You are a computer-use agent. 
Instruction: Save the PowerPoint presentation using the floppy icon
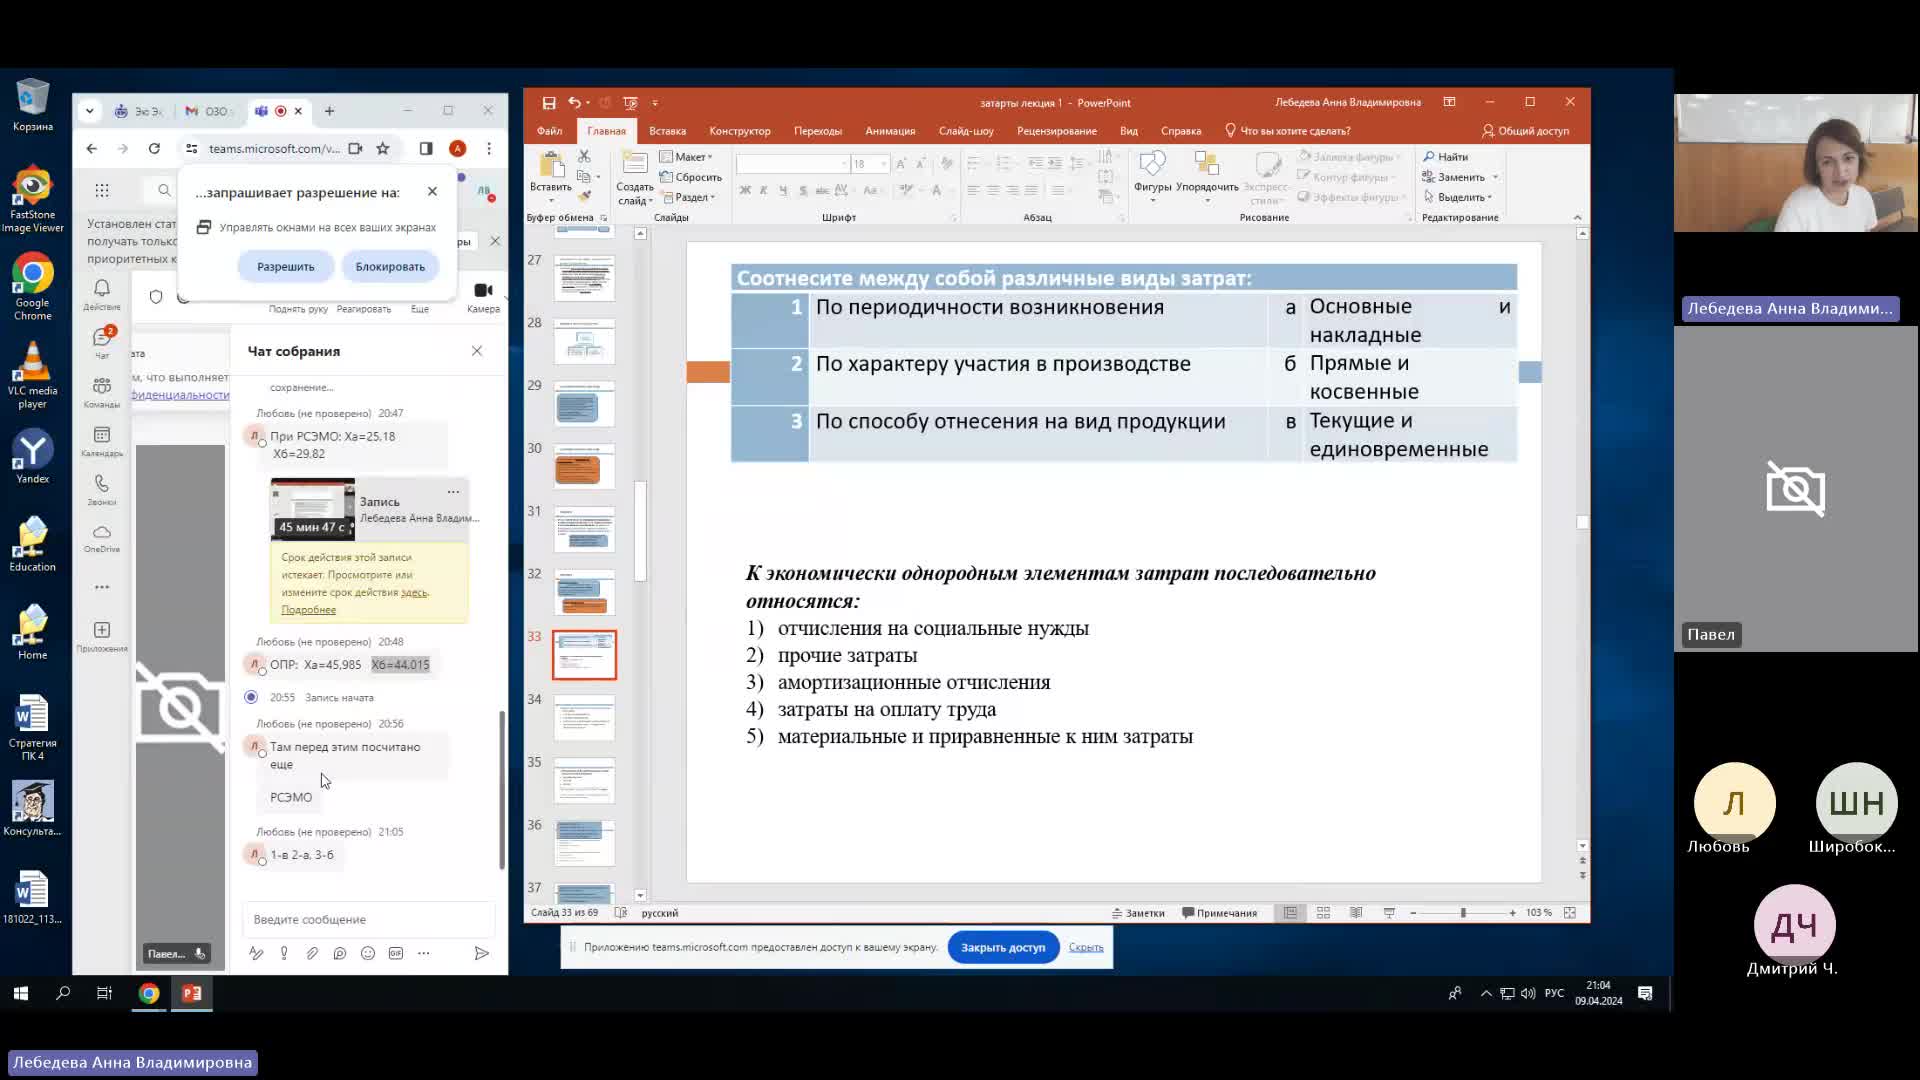point(549,103)
